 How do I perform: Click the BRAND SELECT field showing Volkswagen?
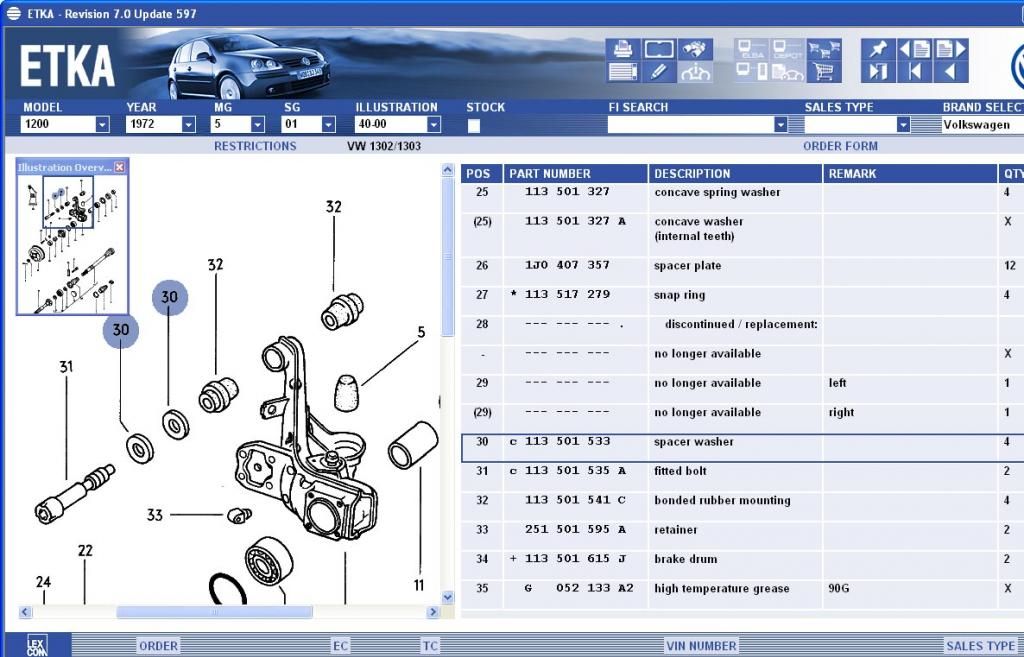(x=982, y=125)
